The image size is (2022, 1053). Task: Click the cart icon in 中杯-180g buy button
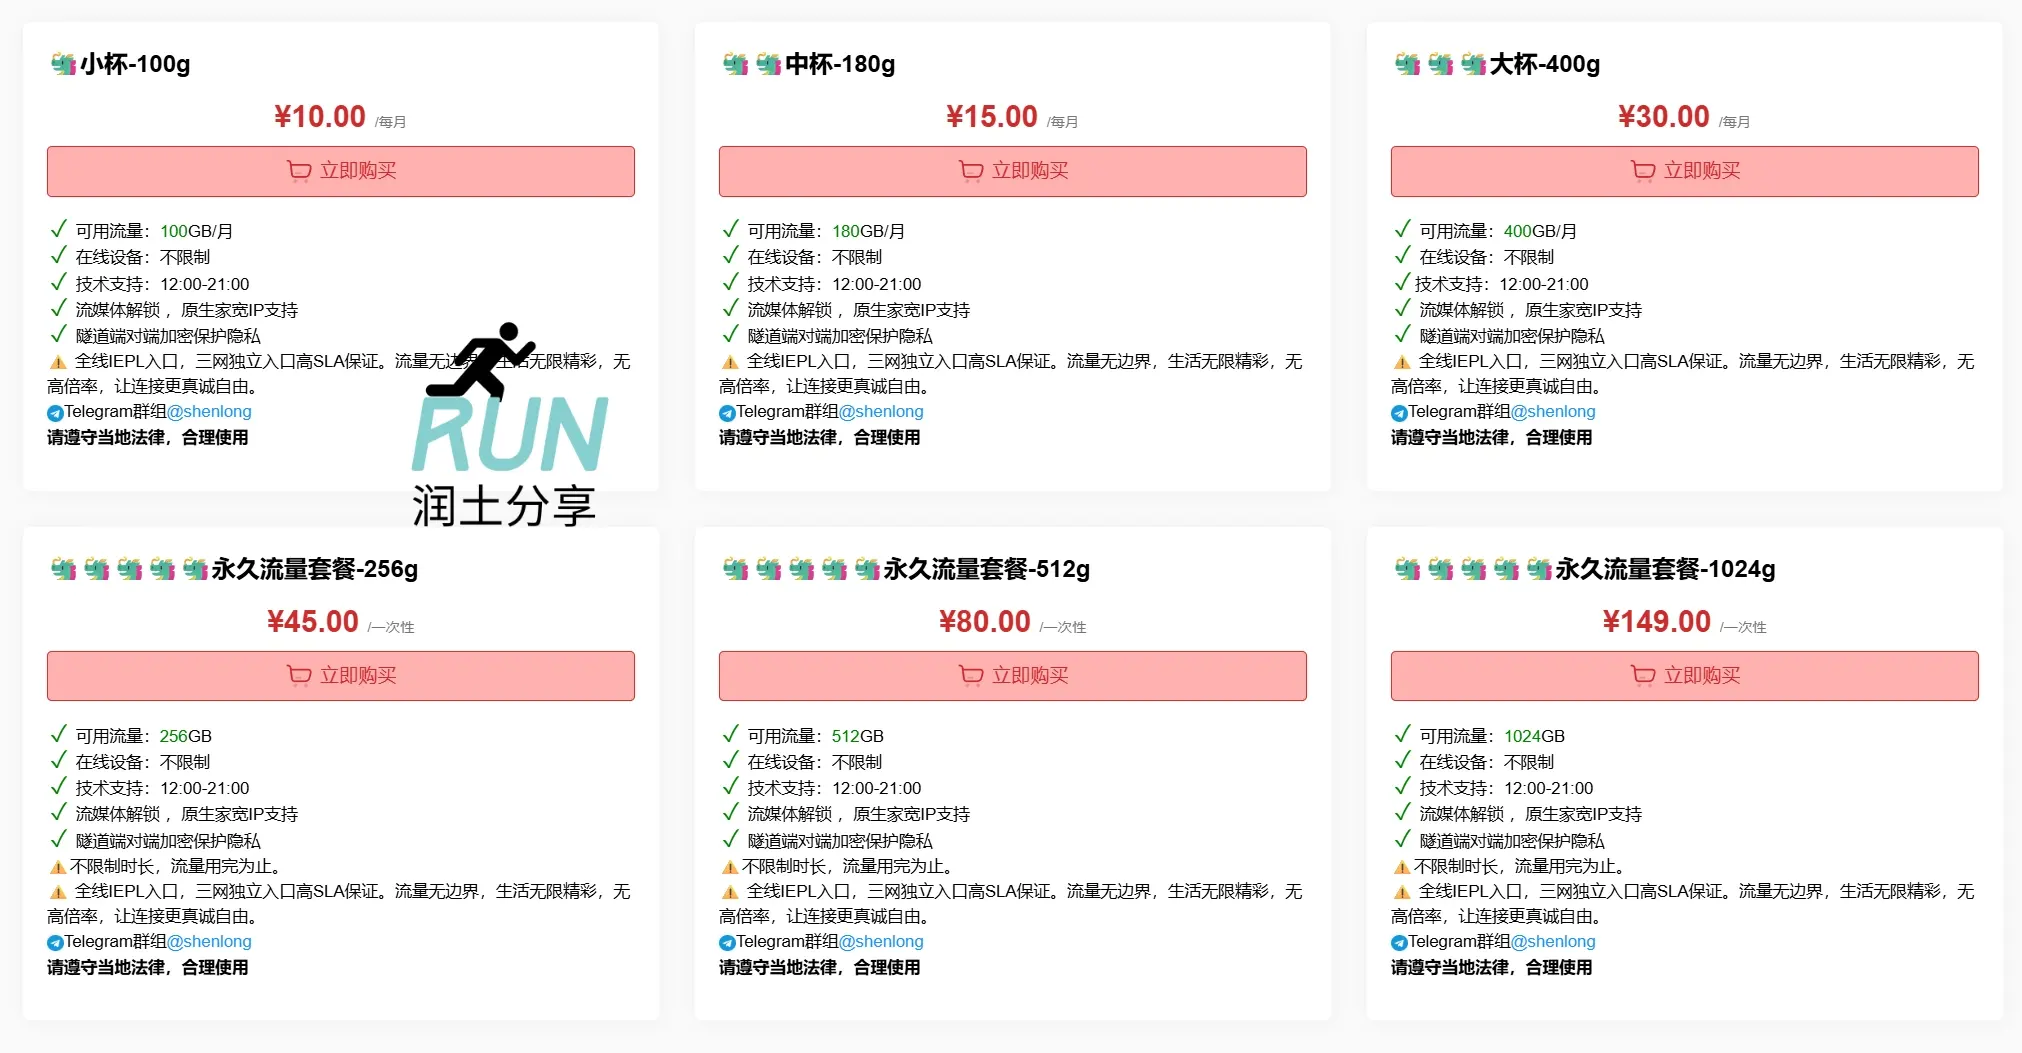point(970,171)
